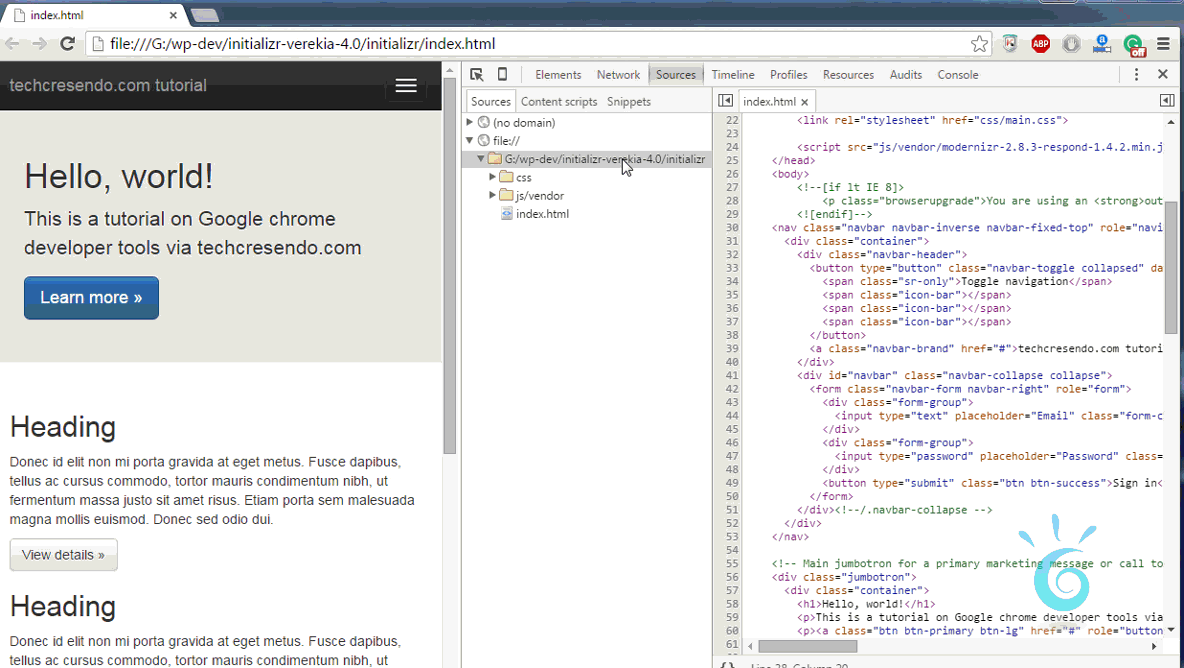Activate the inspect element picker icon

(476, 74)
